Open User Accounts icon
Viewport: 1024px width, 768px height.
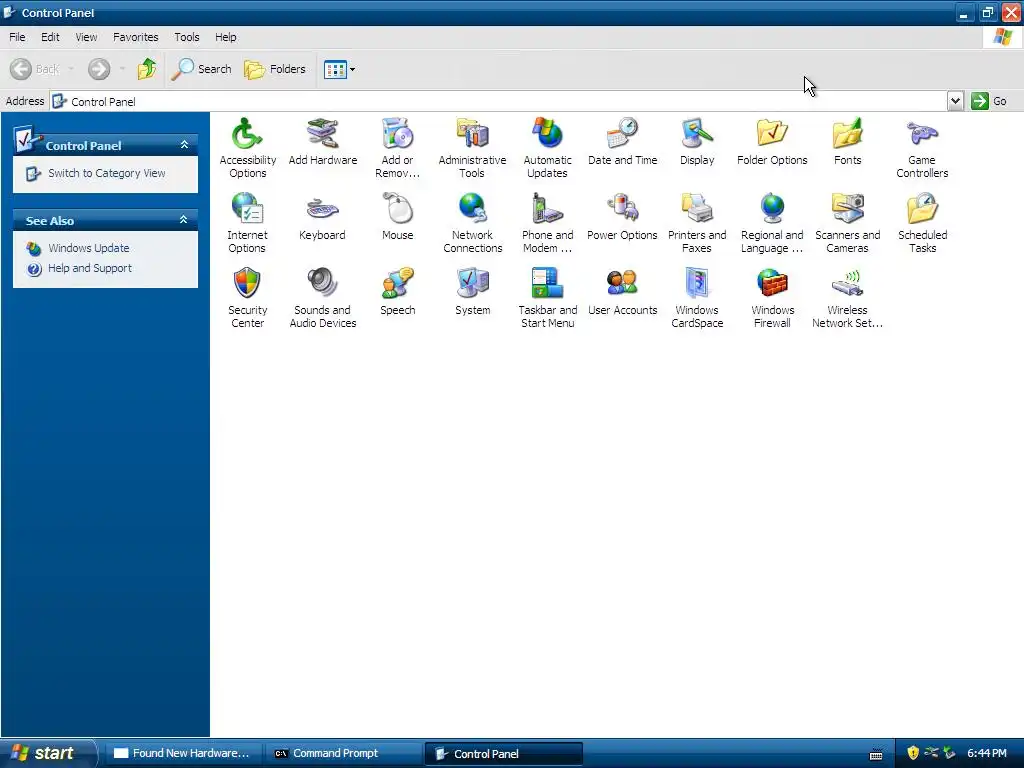click(x=622, y=283)
